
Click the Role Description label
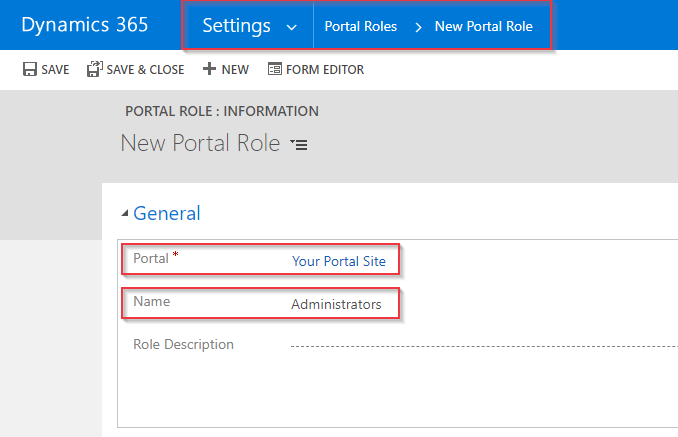tap(183, 344)
